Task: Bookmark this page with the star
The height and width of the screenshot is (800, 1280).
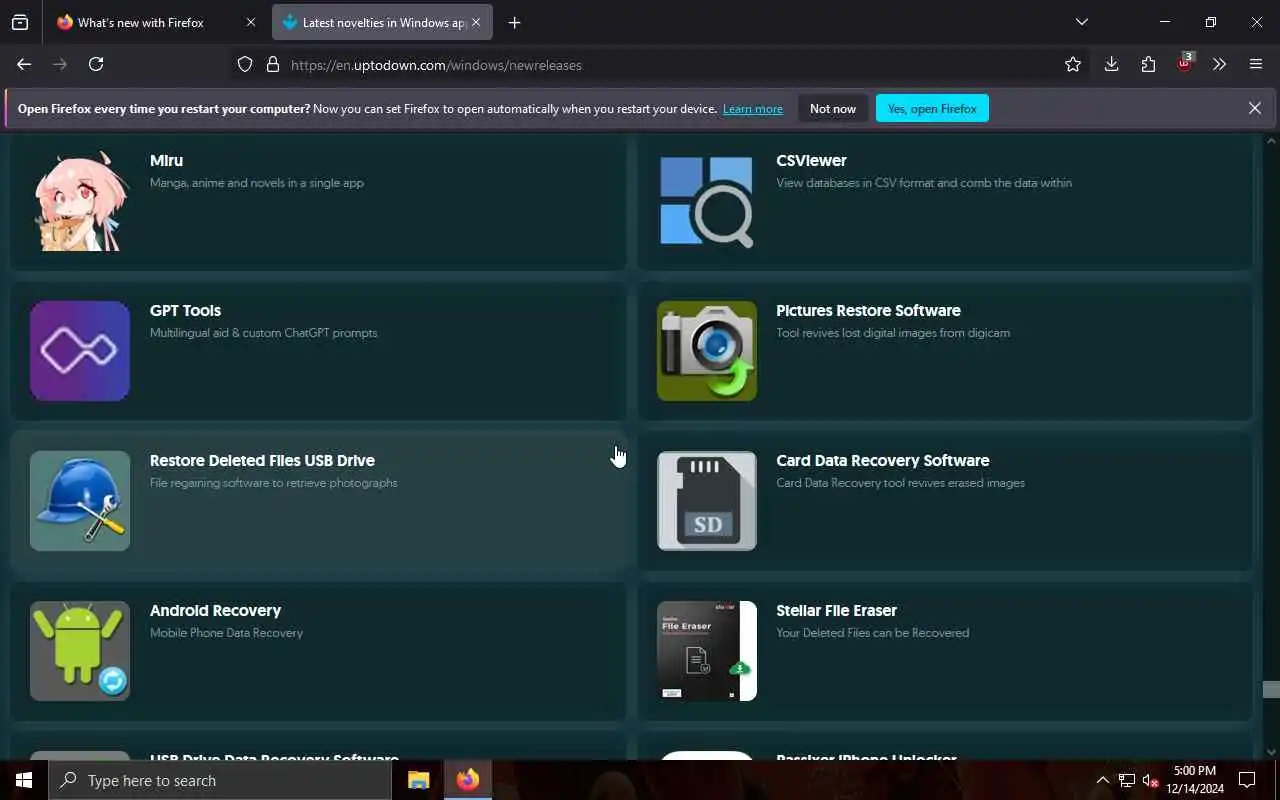Action: click(x=1073, y=64)
